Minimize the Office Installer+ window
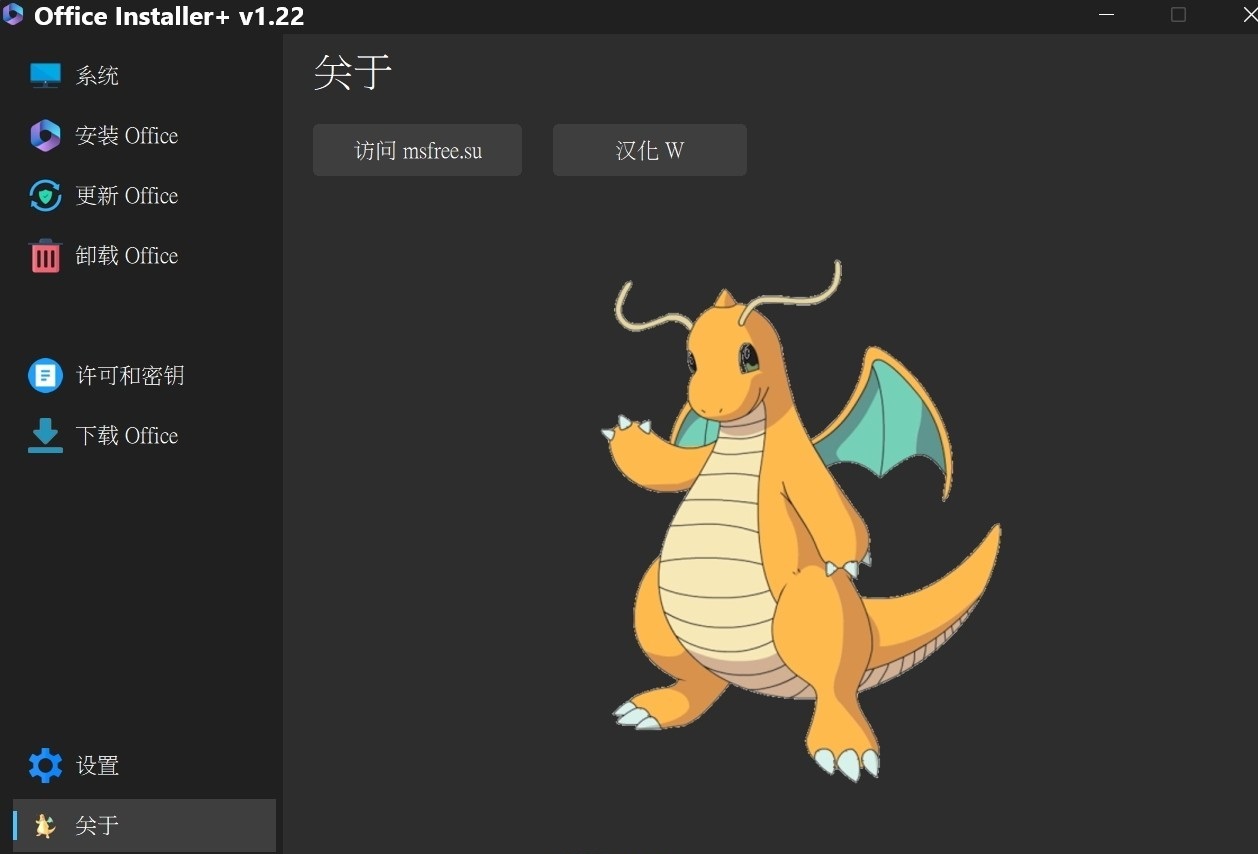Viewport: 1258px width, 854px height. pyautogui.click(x=1106, y=14)
